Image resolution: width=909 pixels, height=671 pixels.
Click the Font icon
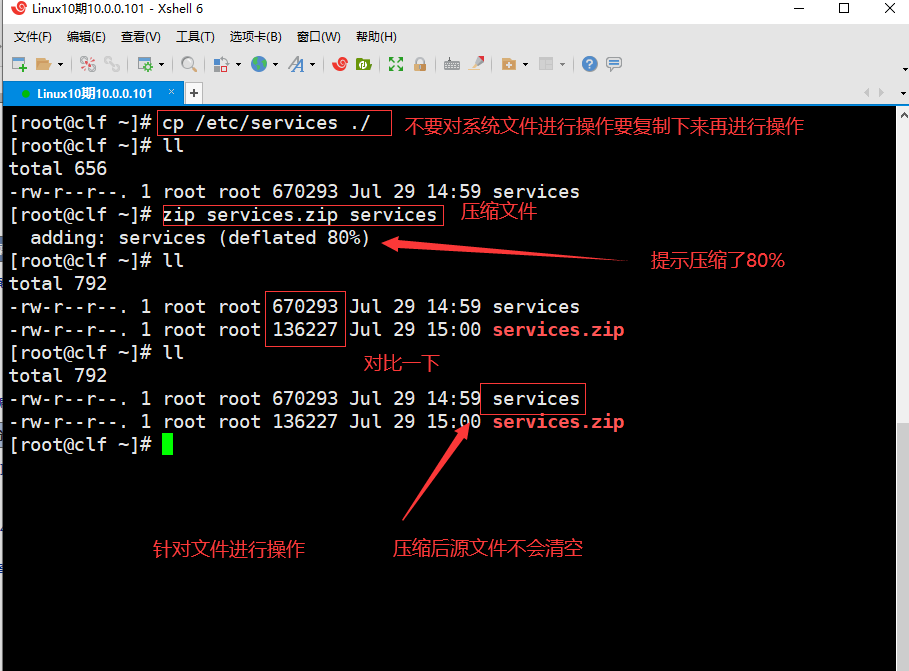(296, 64)
